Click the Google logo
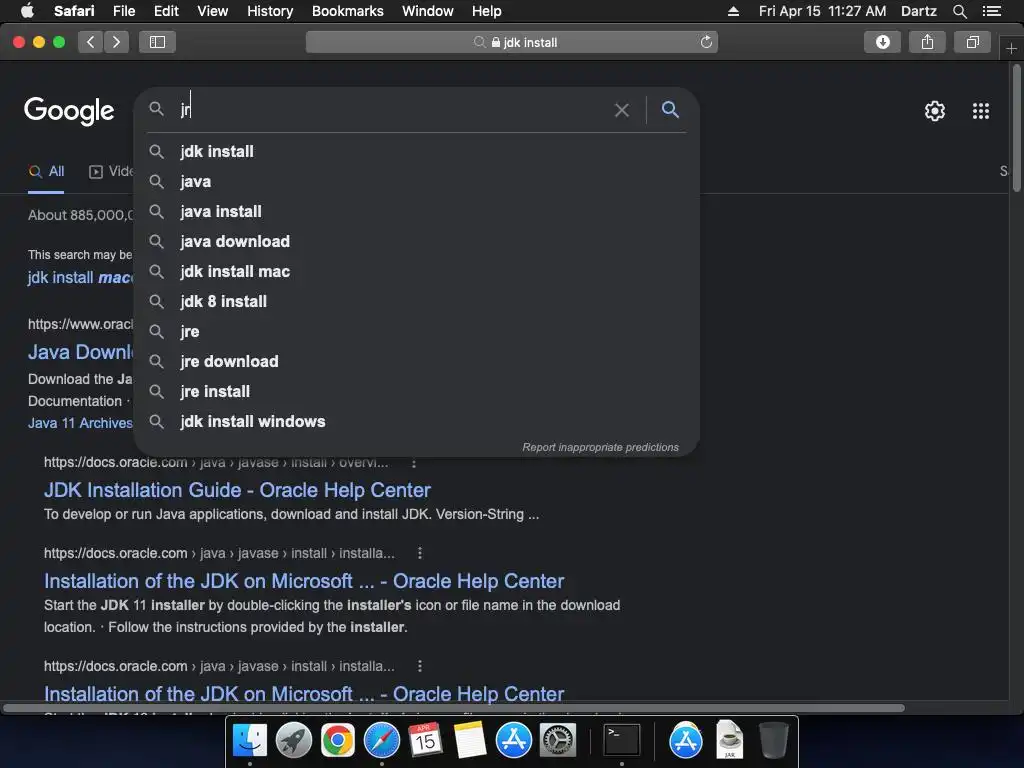The image size is (1024, 768). pyautogui.click(x=69, y=111)
